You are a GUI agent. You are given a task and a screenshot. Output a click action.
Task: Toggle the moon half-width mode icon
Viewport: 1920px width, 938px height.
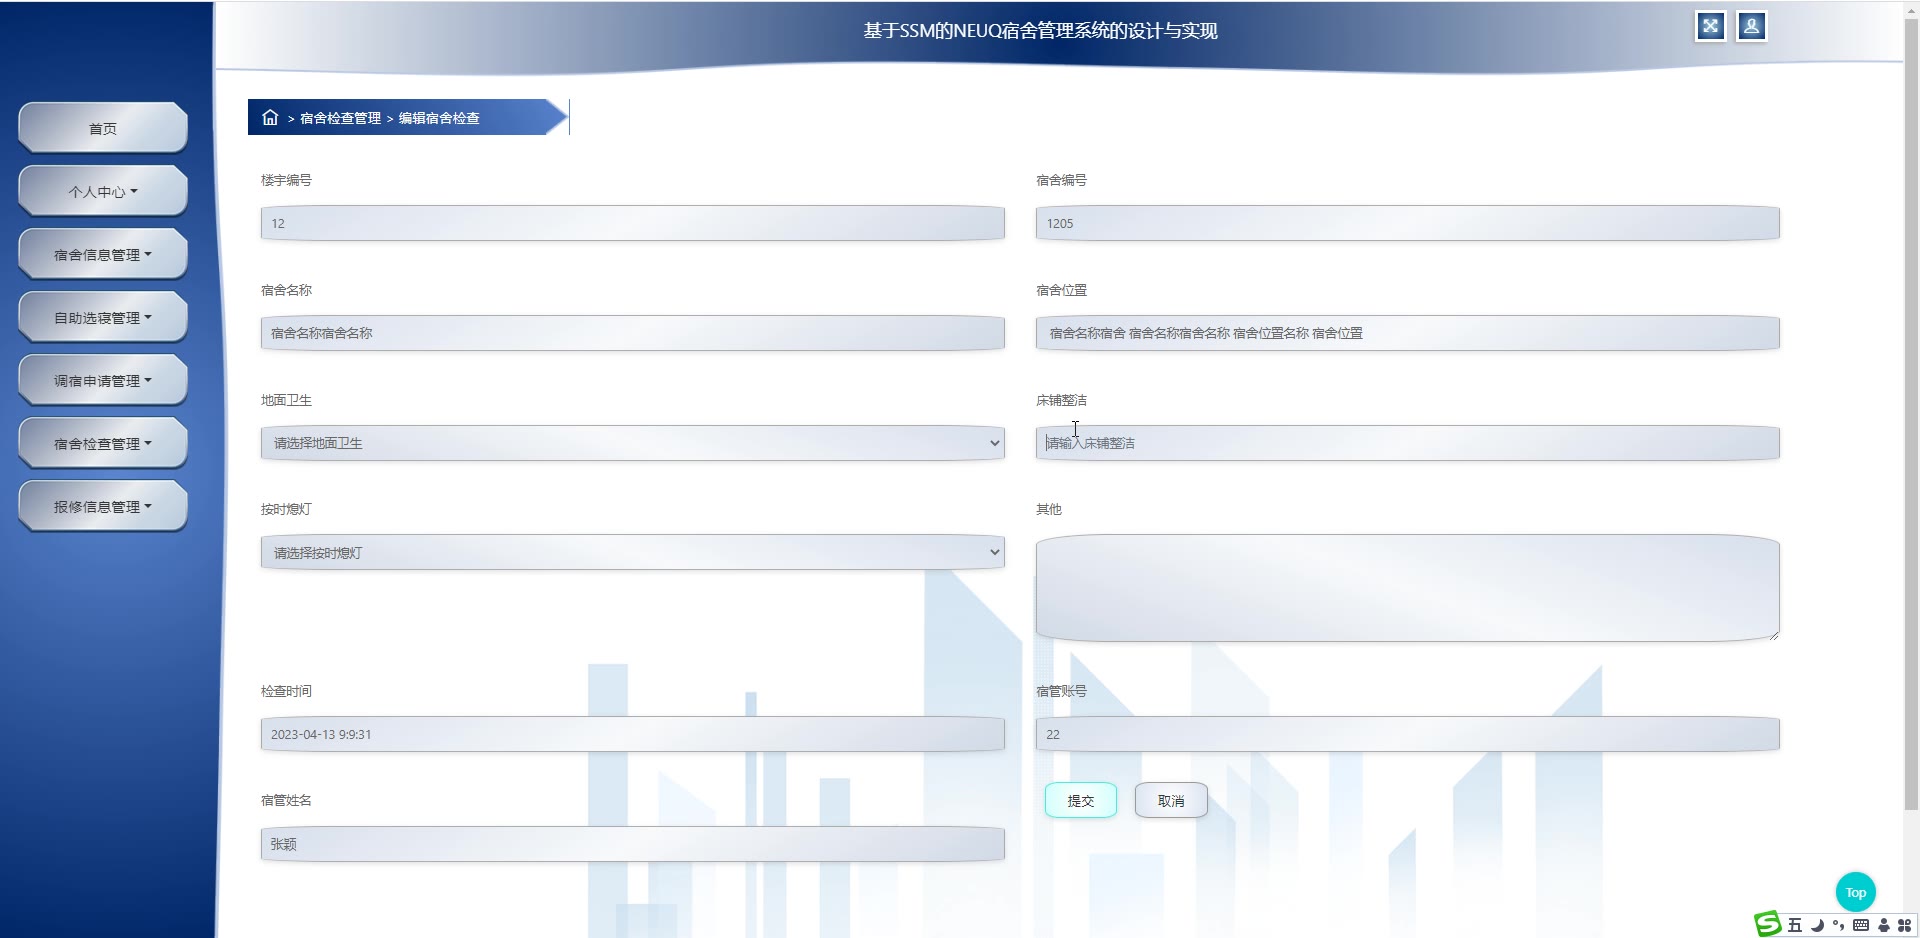pyautogui.click(x=1817, y=925)
